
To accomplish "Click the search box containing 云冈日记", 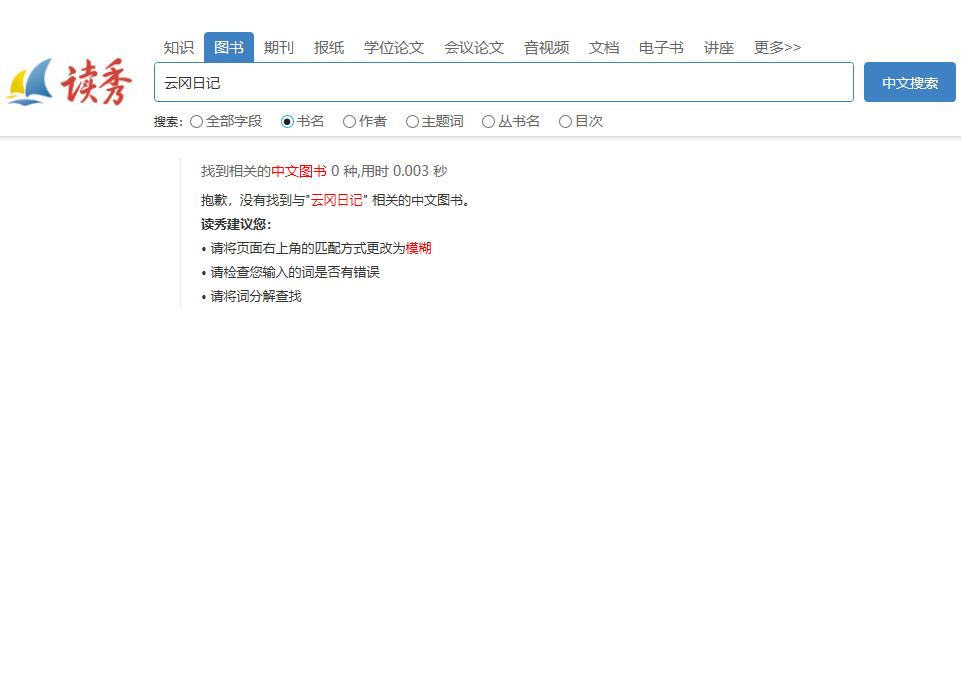I will [504, 82].
